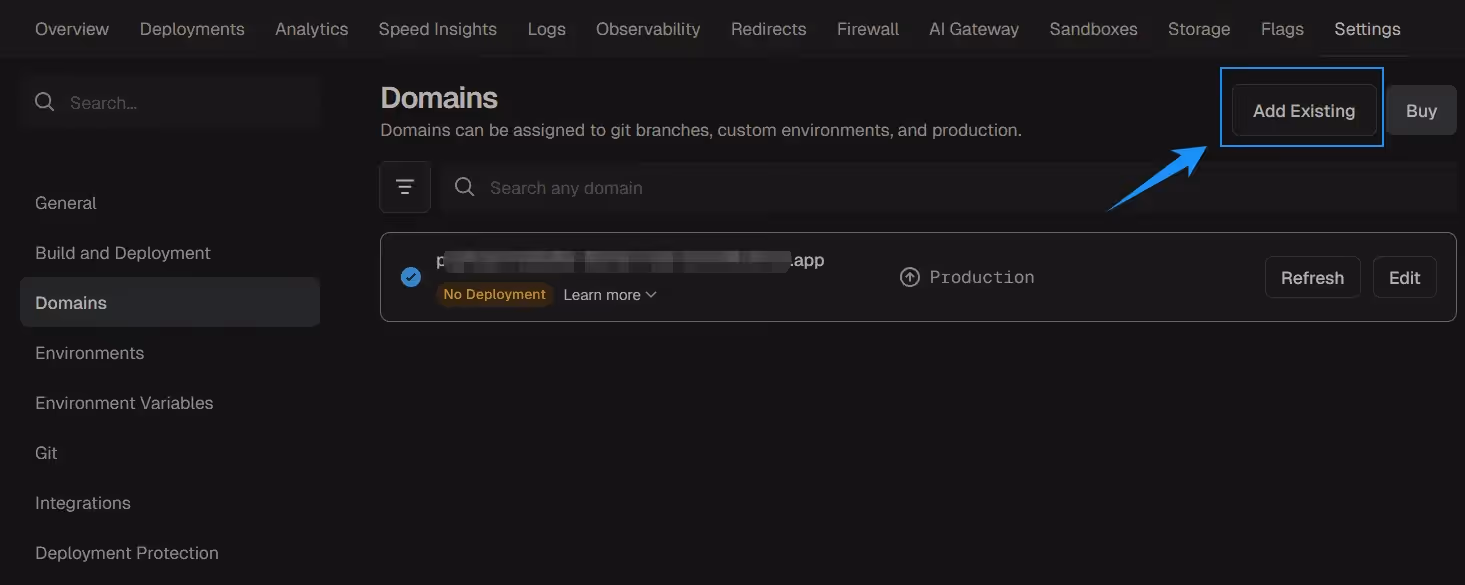Click the Production up-arrow circle icon
Viewport: 1465px width, 585px height.
point(909,277)
